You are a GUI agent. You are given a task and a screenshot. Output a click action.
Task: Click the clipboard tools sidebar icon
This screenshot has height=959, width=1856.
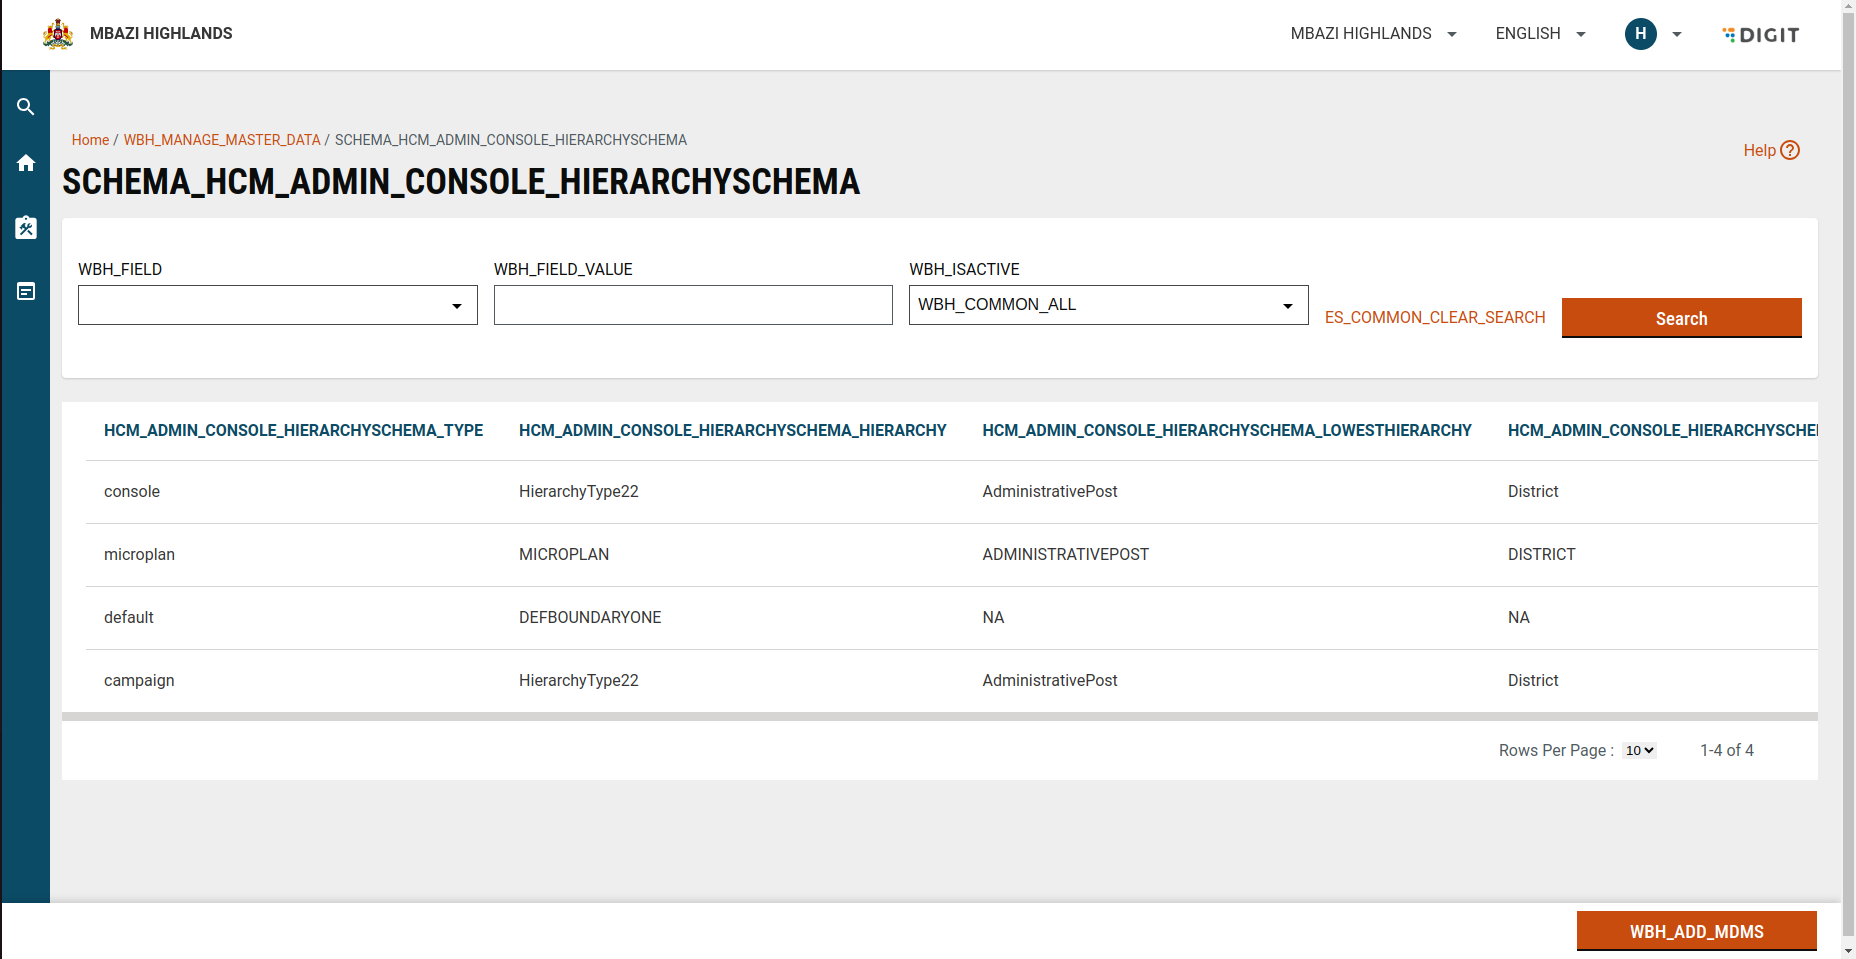pos(26,228)
